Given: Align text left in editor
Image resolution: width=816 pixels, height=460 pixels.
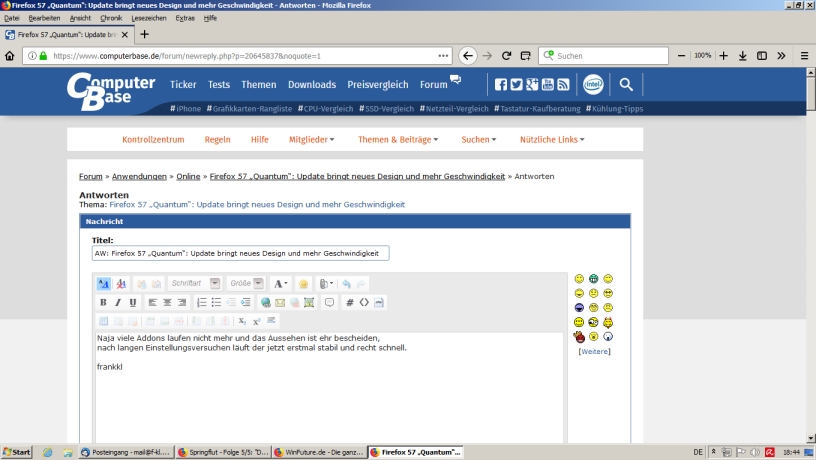Looking at the screenshot, I should pos(152,302).
